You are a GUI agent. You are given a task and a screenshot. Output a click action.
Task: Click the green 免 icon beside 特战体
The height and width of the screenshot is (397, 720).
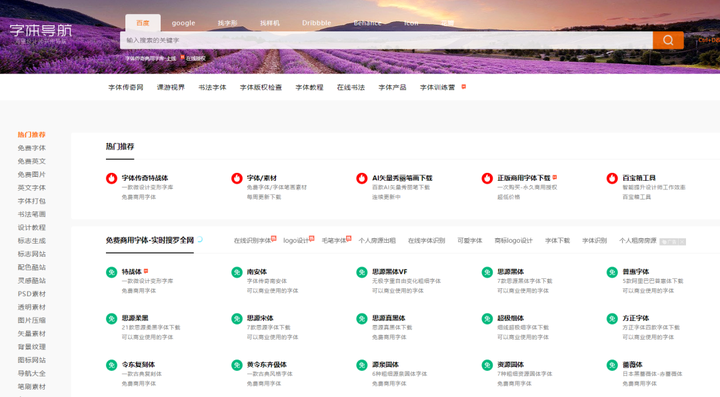[x=112, y=272]
